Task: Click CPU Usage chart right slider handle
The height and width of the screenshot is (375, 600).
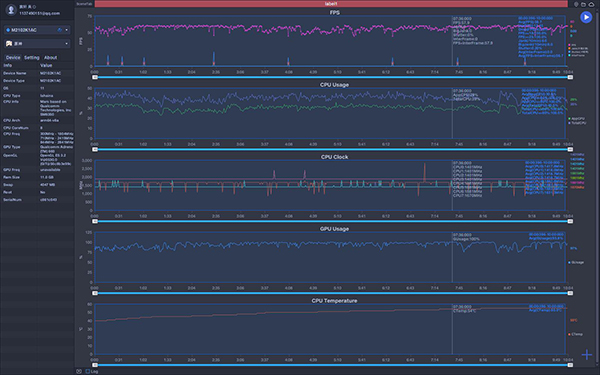Action: [570, 150]
